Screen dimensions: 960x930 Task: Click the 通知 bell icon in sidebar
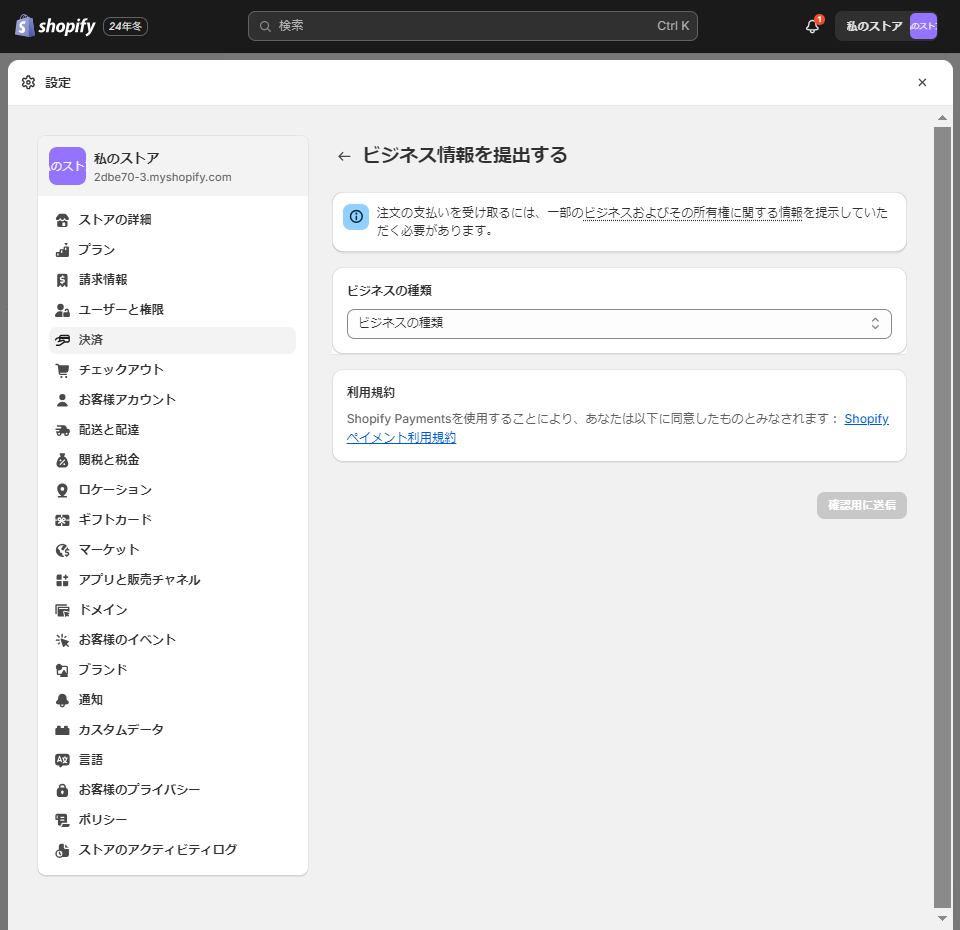tap(62, 700)
